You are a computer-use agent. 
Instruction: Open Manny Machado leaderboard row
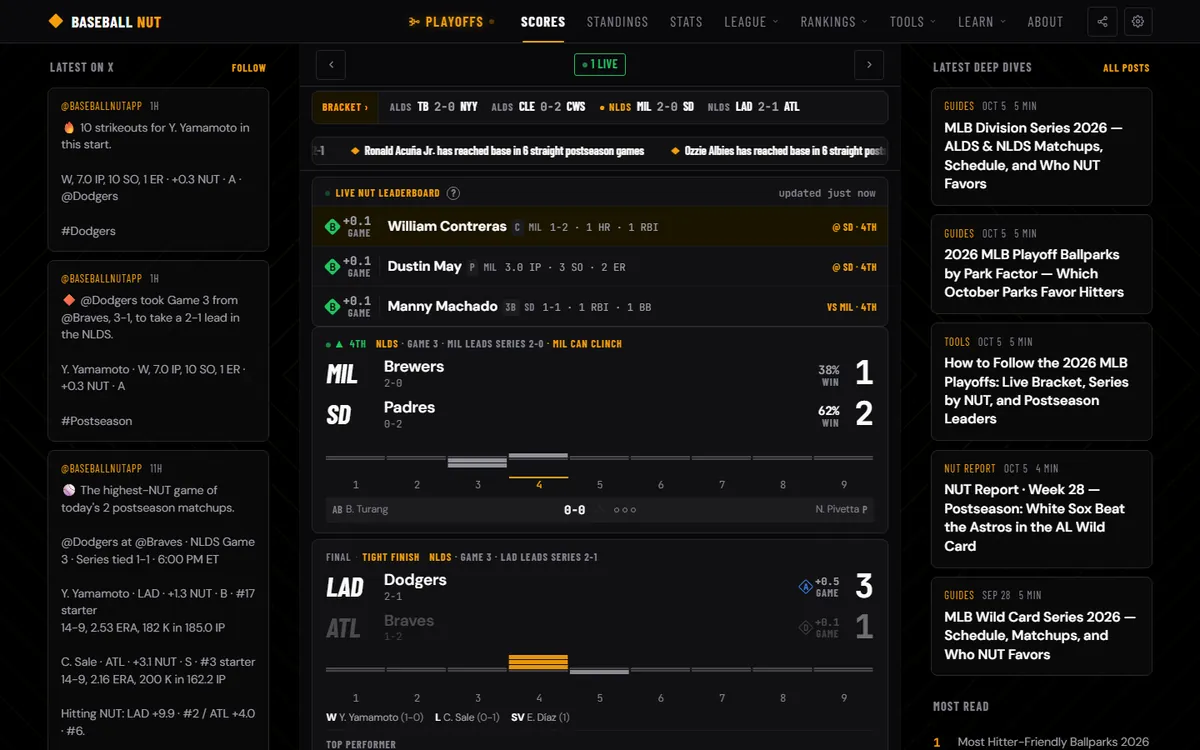click(600, 307)
